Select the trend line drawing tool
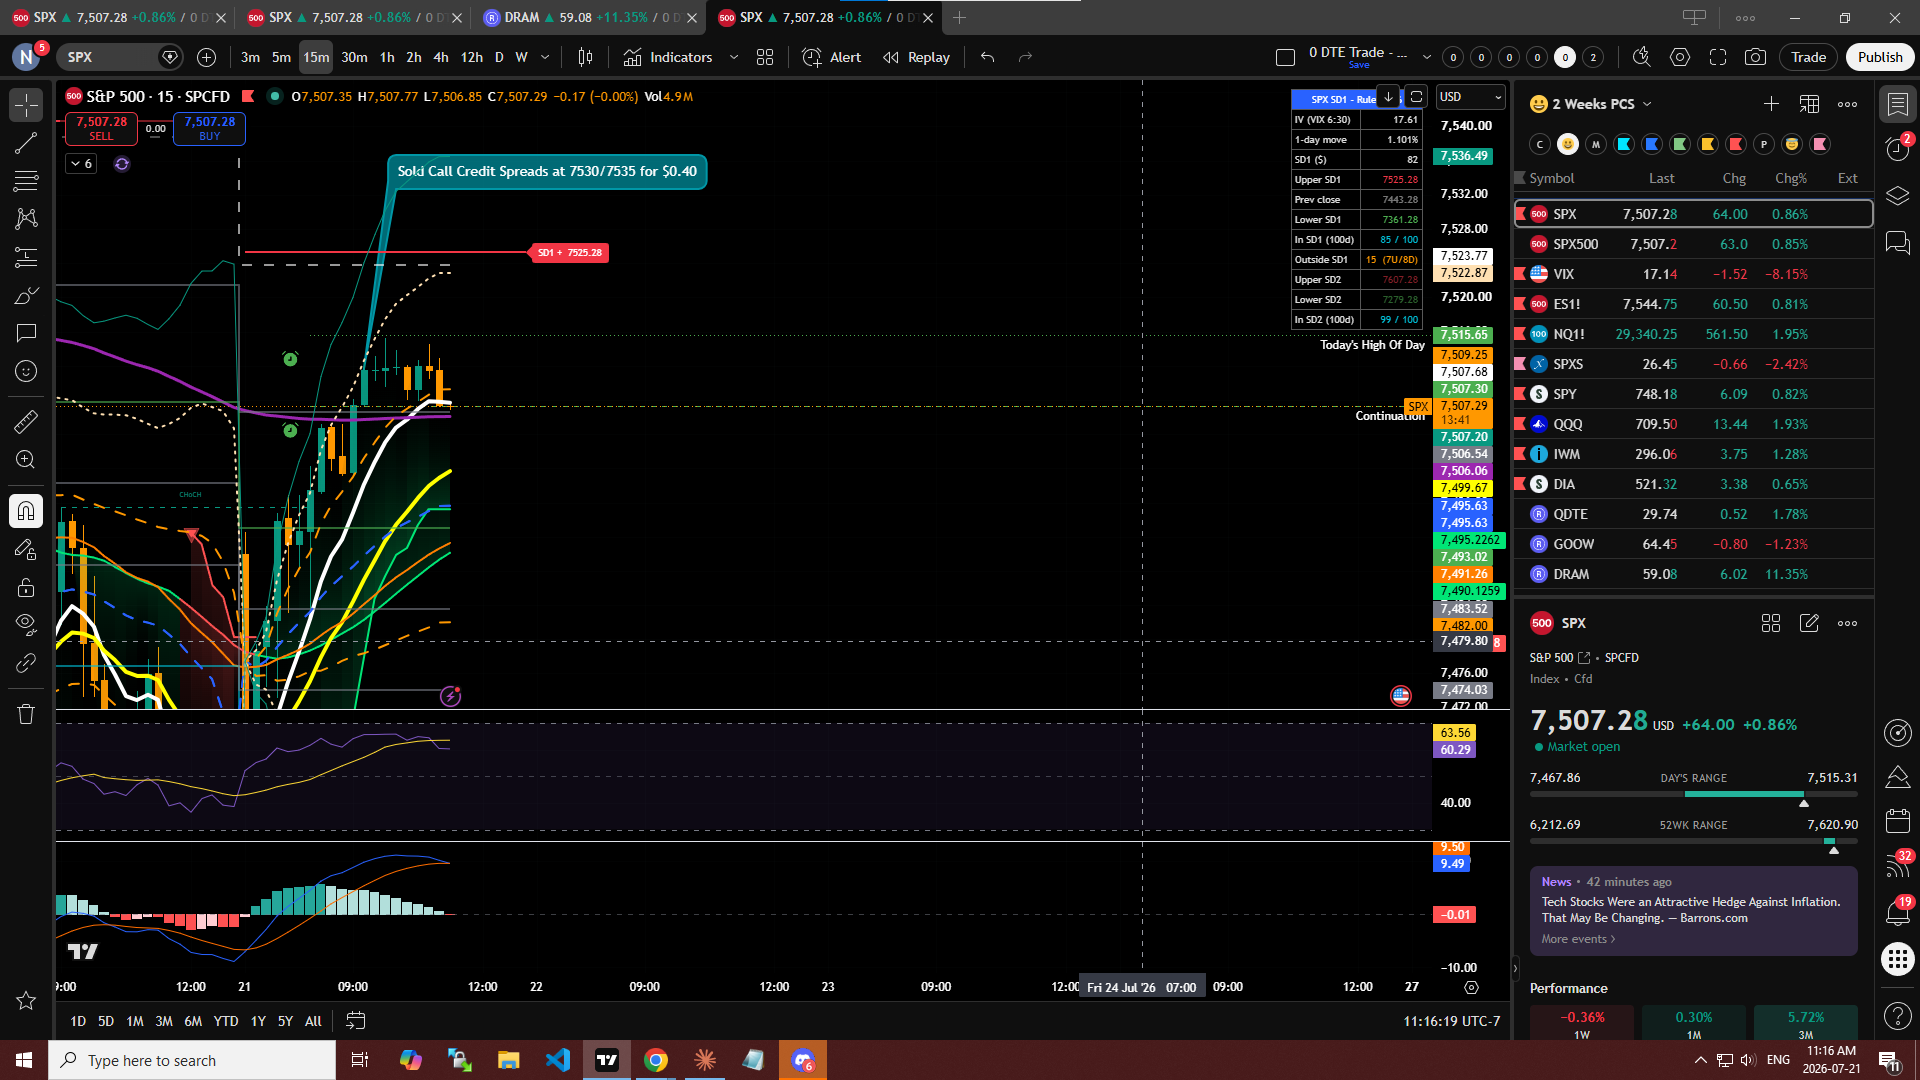Screen dimensions: 1920x1080 (x=26, y=143)
